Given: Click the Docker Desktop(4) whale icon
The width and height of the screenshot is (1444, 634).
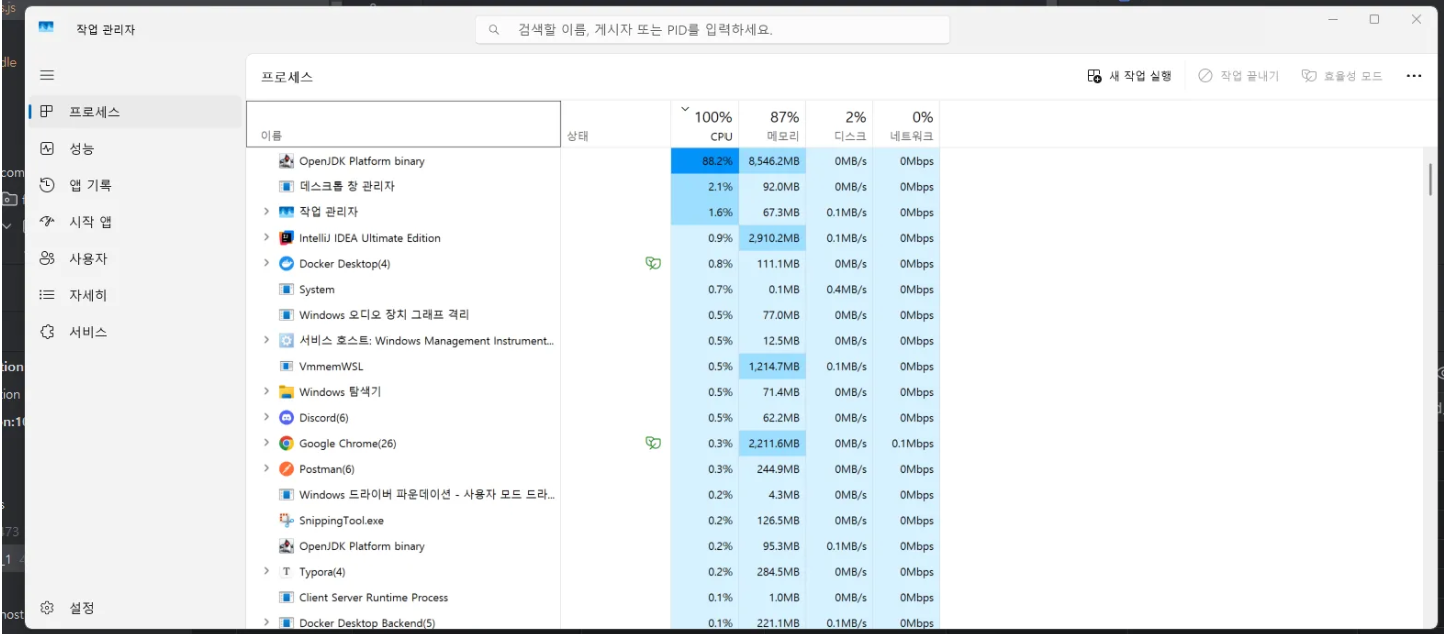Looking at the screenshot, I should click(286, 264).
